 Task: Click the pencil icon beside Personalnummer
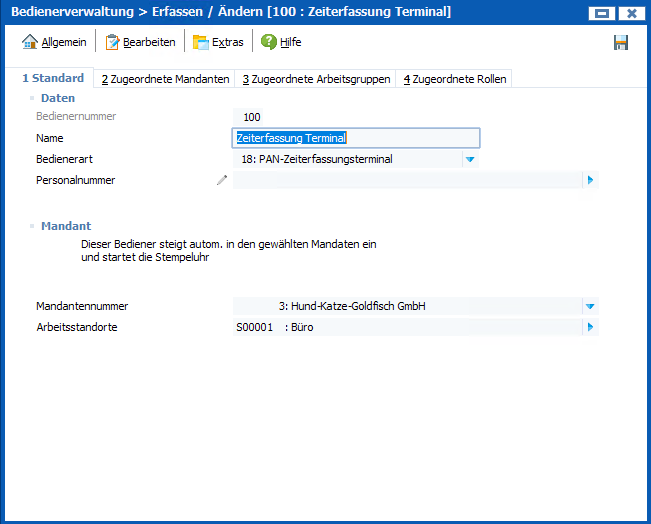[x=222, y=180]
